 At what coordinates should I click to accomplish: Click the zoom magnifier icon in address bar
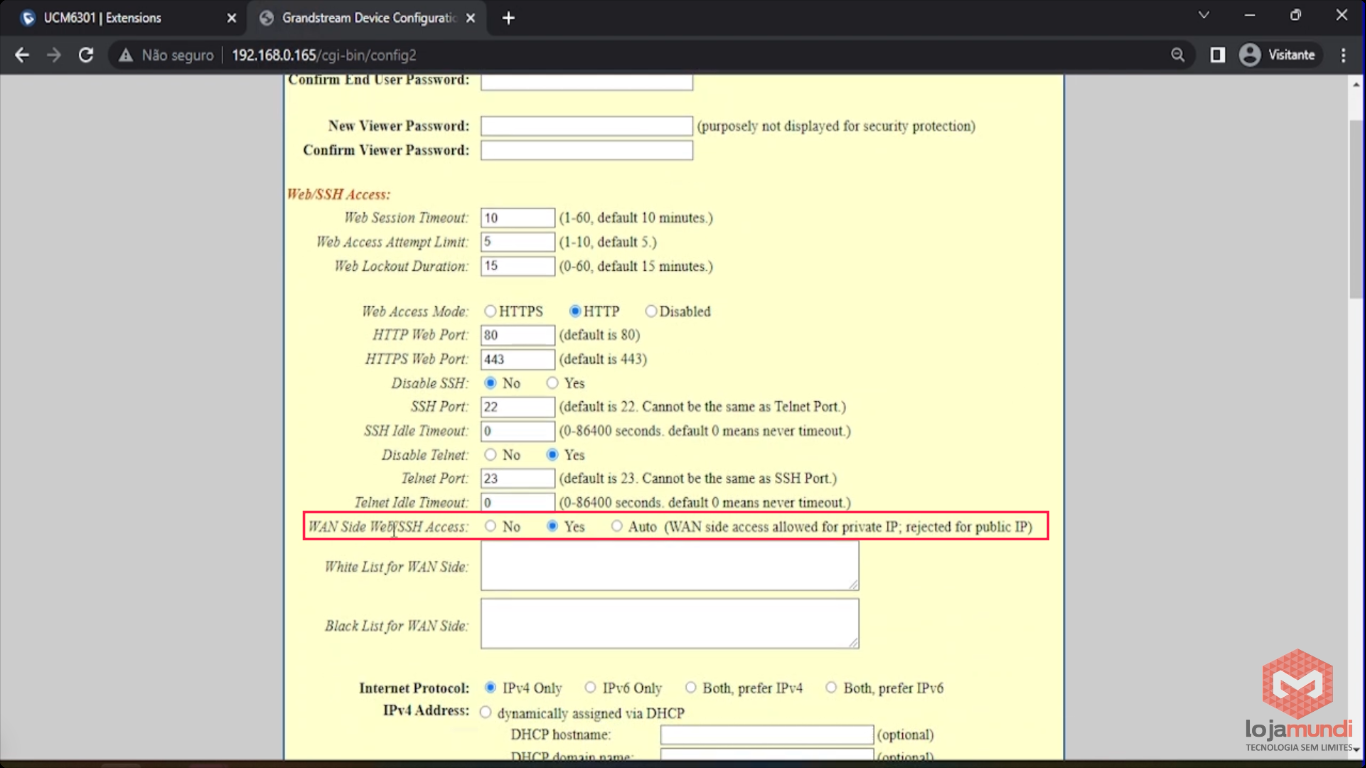(x=1178, y=55)
